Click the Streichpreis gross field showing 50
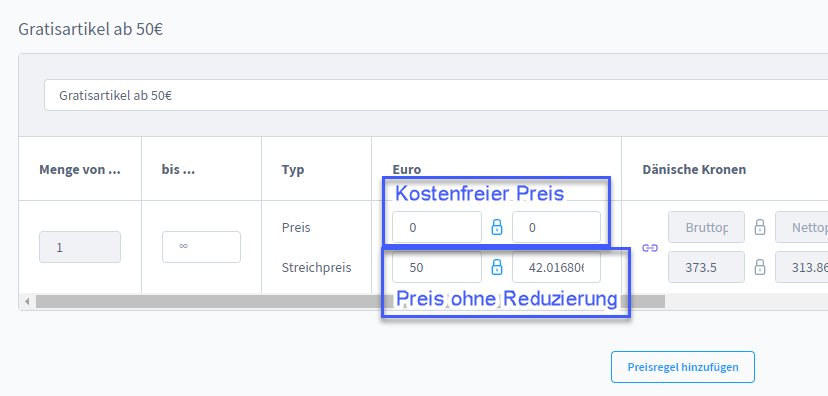Image resolution: width=828 pixels, height=396 pixels. click(437, 267)
